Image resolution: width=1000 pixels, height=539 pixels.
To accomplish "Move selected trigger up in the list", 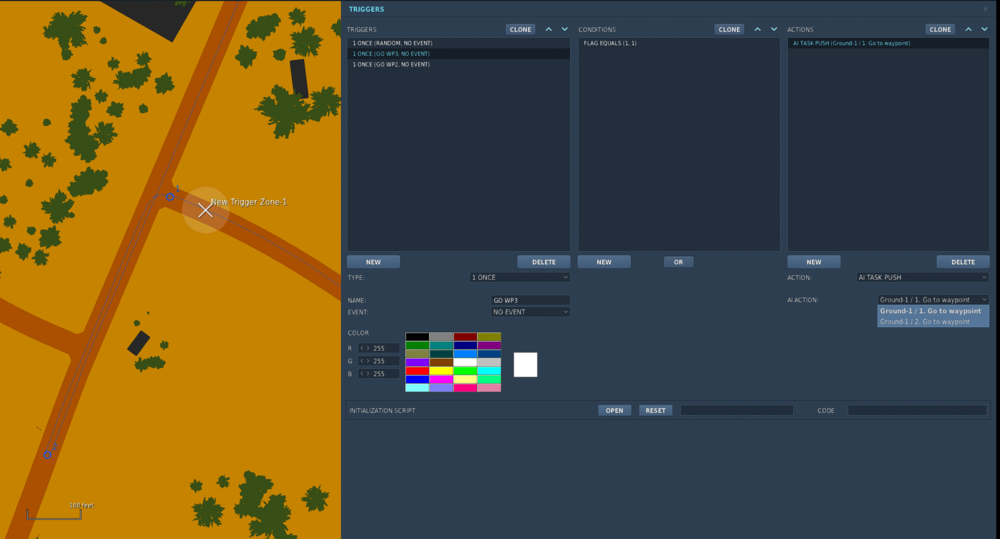I will coord(548,29).
